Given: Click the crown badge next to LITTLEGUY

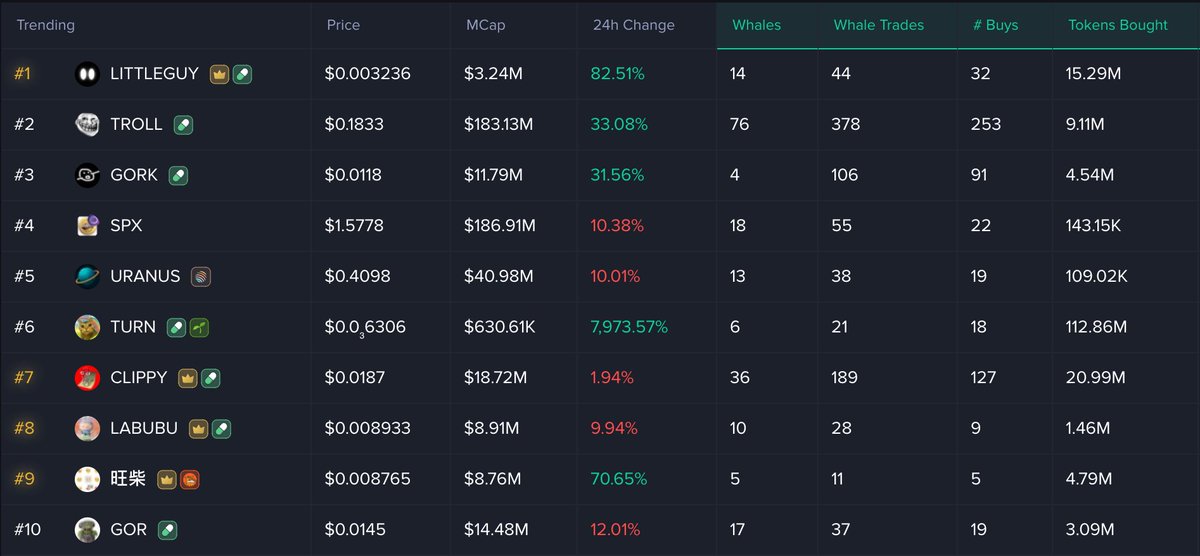Looking at the screenshot, I should [219, 74].
